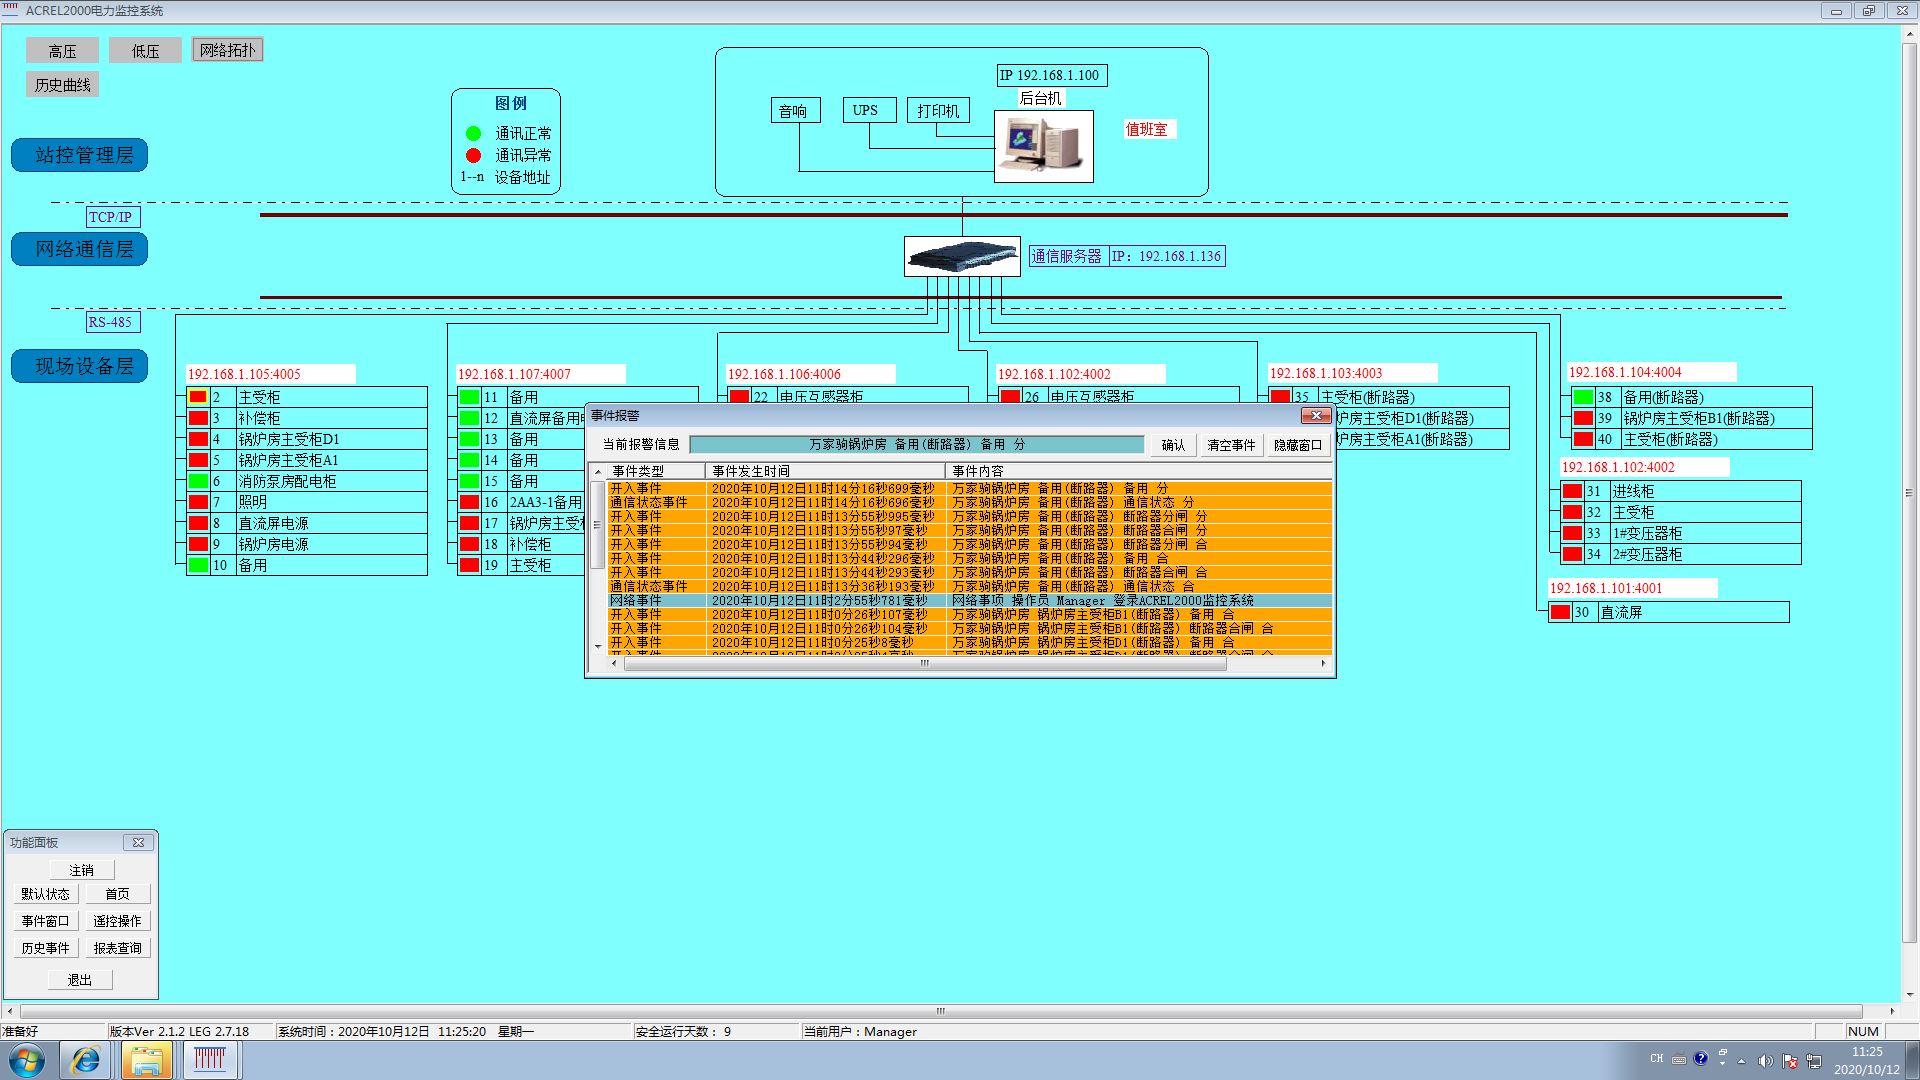This screenshot has height=1080, width=1920.
Task: Click the communication server device icon
Action: coord(961,257)
